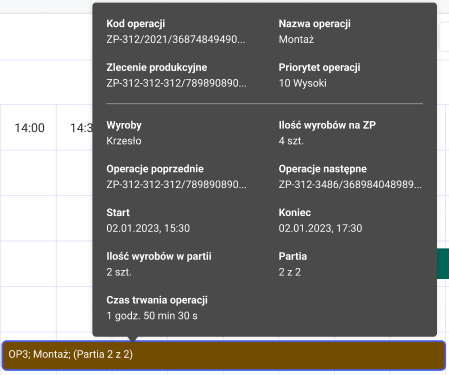The image size is (449, 375).
Task: Click the Ilość wyrobów w partii value 2 szt.
Action: [x=119, y=272]
